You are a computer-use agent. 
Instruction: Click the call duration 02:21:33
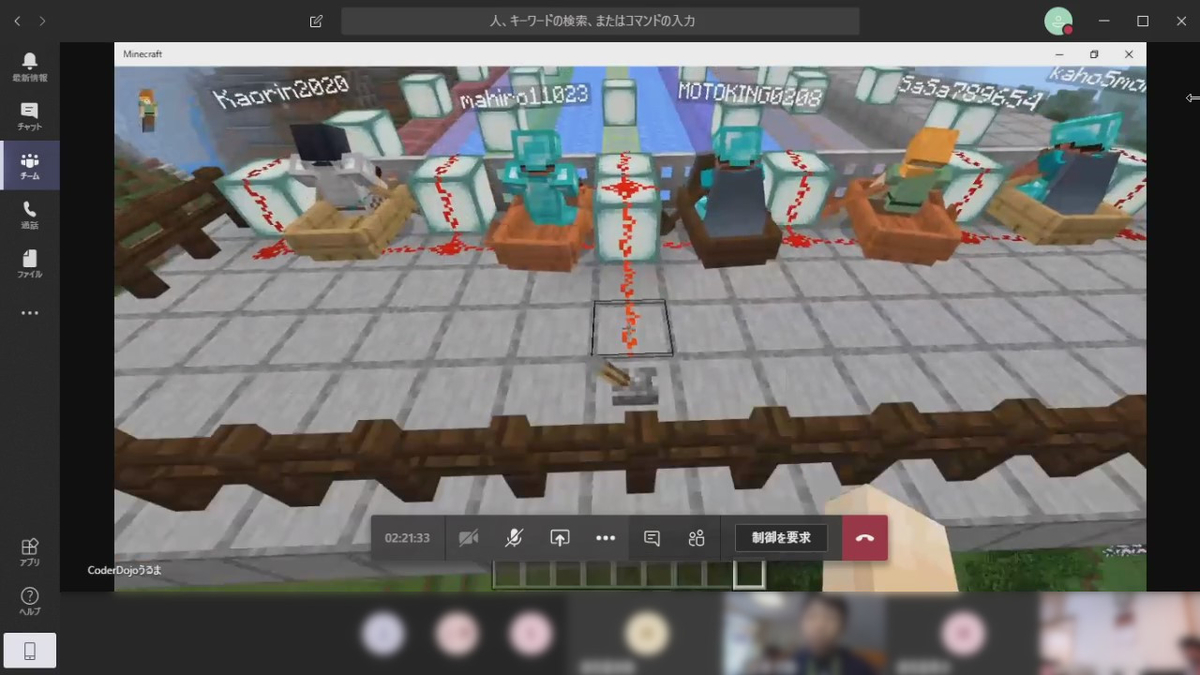coord(407,538)
